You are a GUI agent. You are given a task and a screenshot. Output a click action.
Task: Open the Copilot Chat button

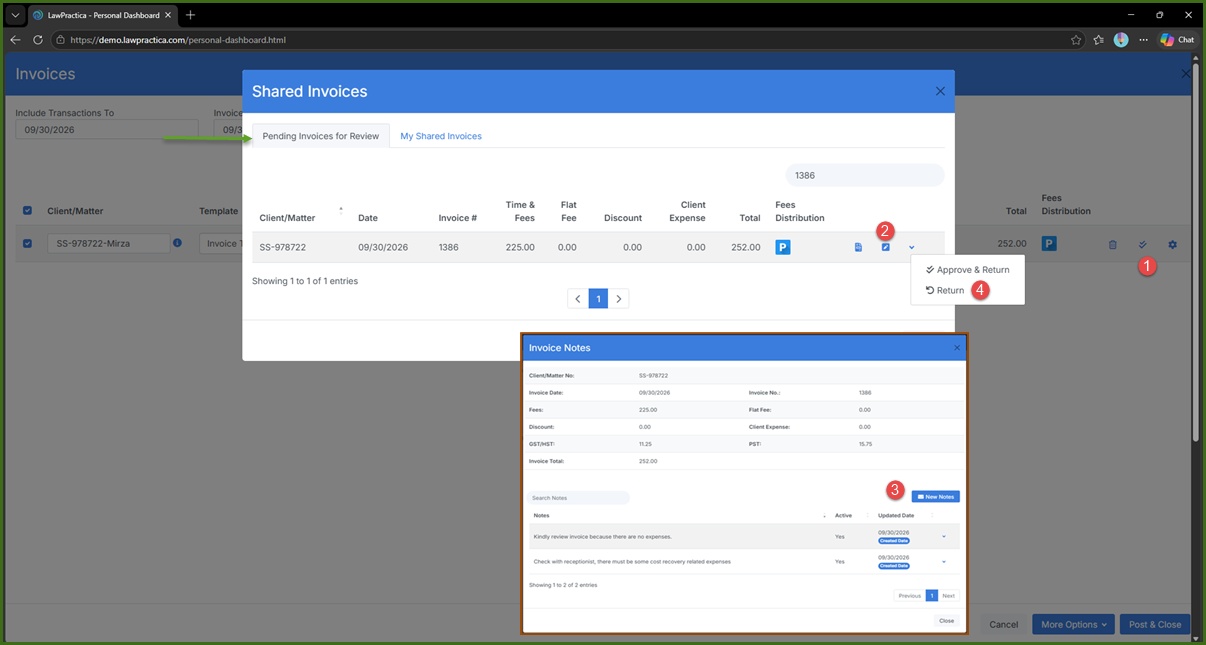point(1177,40)
